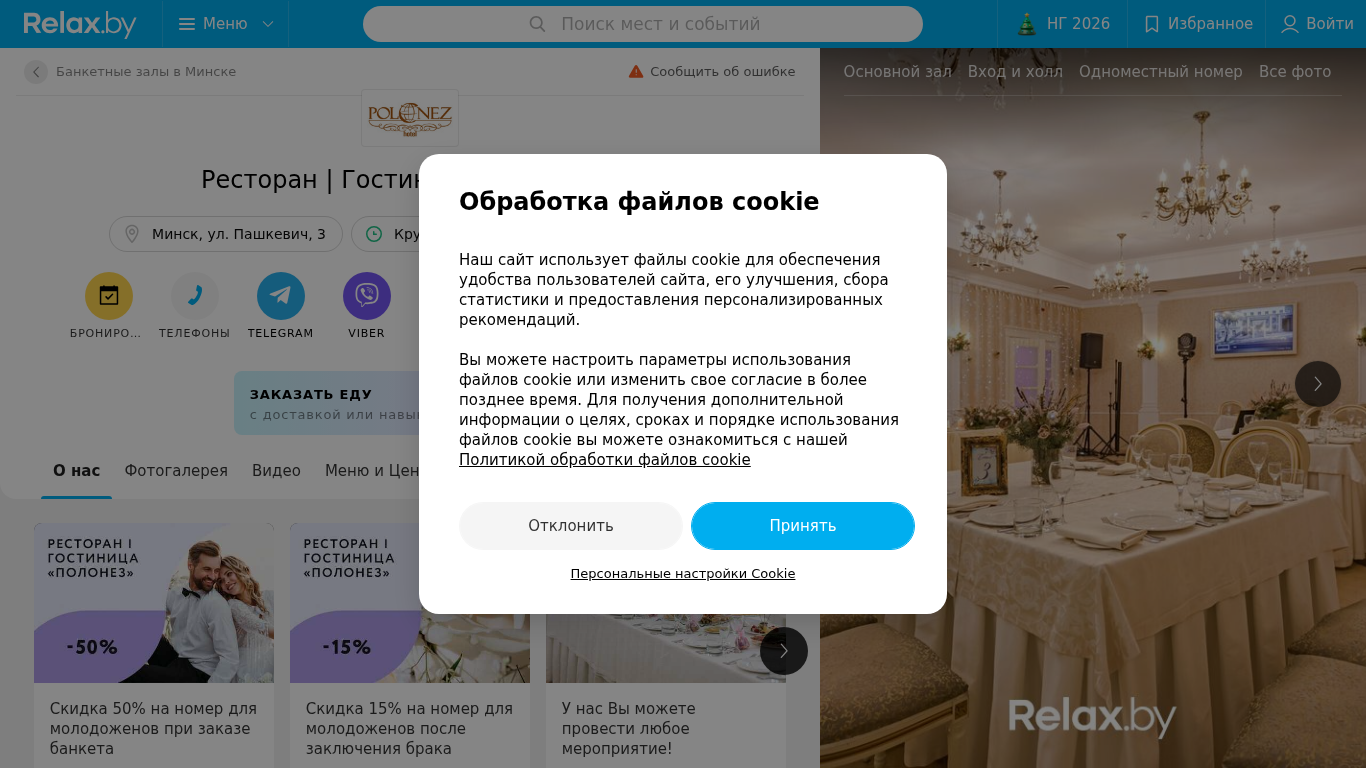Screen dimensions: 1366x768
Task: Open the Видео tab
Action: [276, 471]
